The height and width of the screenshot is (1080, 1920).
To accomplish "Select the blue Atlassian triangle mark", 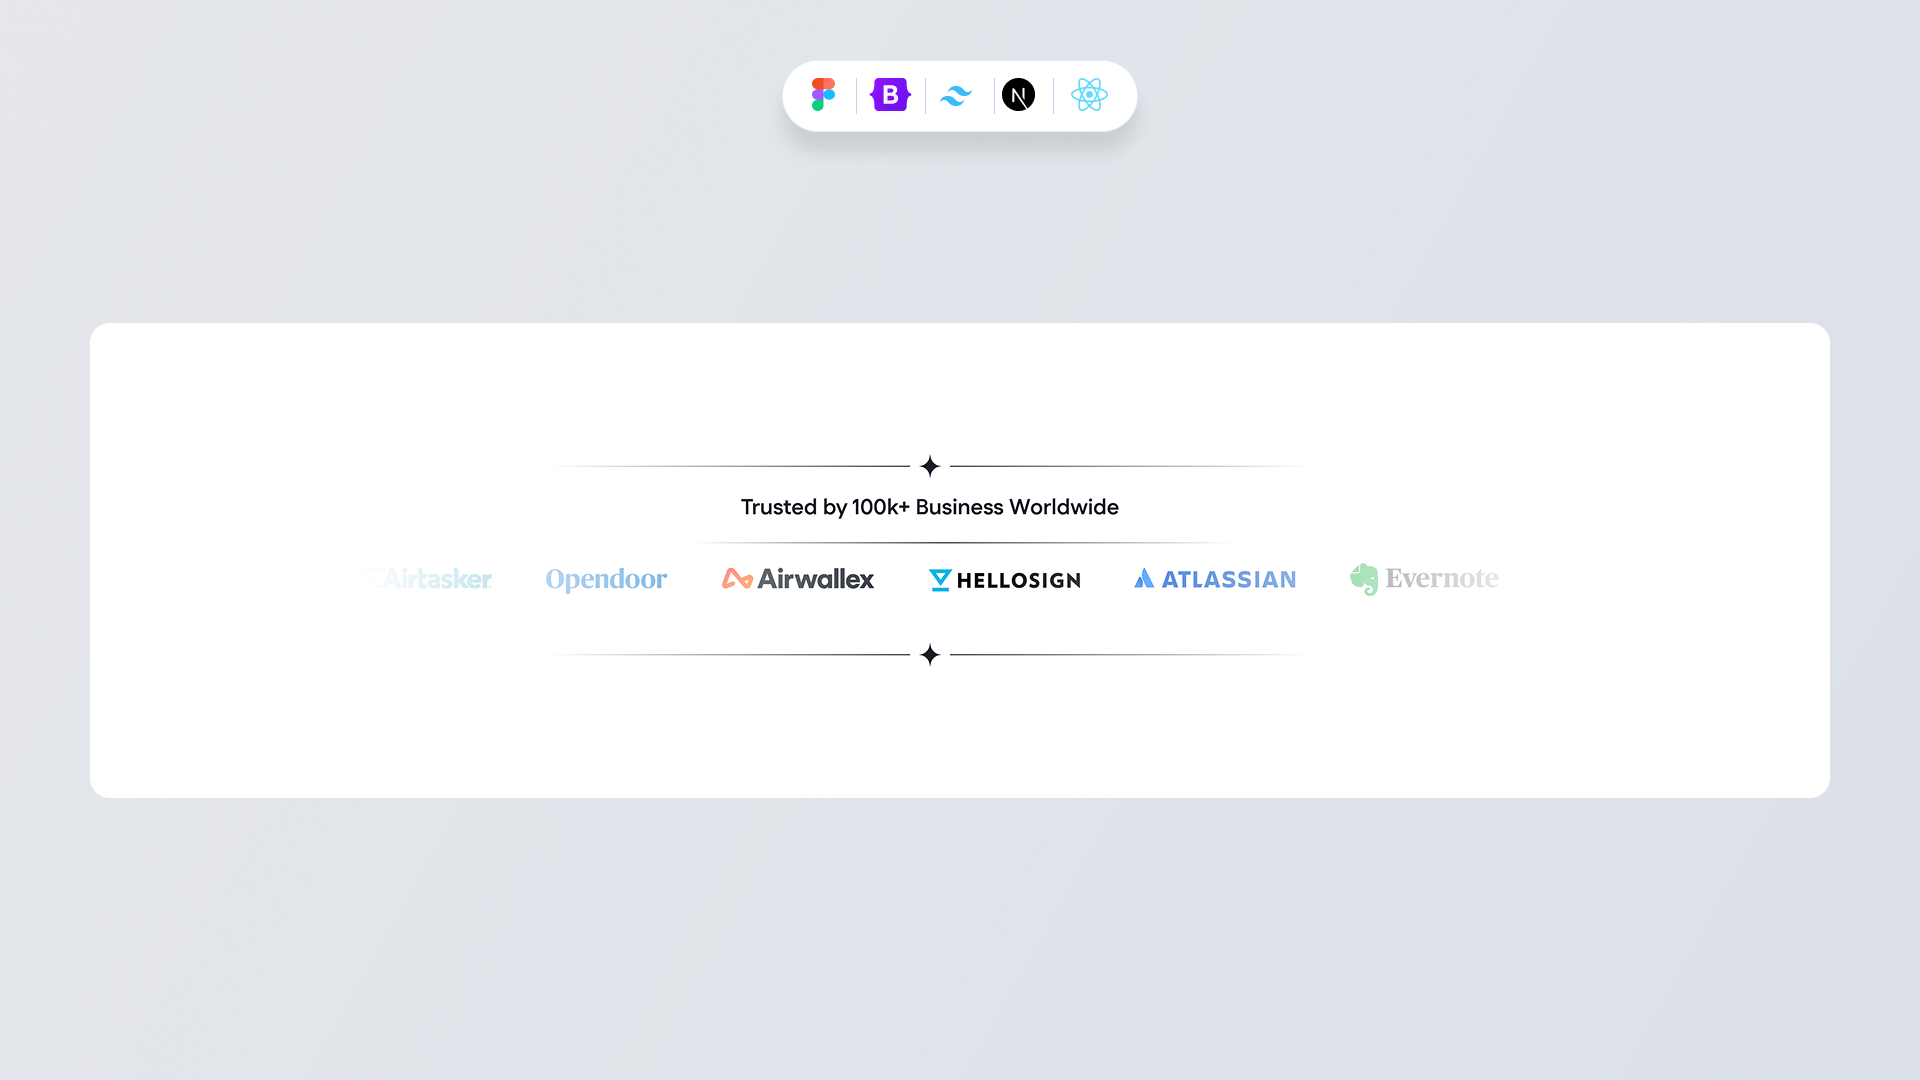I will [1144, 578].
